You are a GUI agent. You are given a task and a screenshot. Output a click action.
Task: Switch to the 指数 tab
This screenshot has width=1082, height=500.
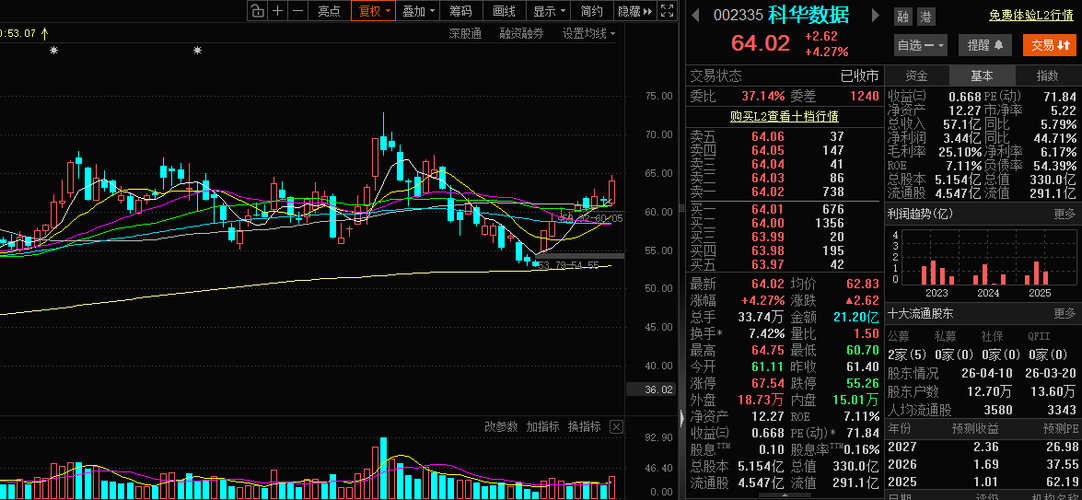click(1047, 76)
